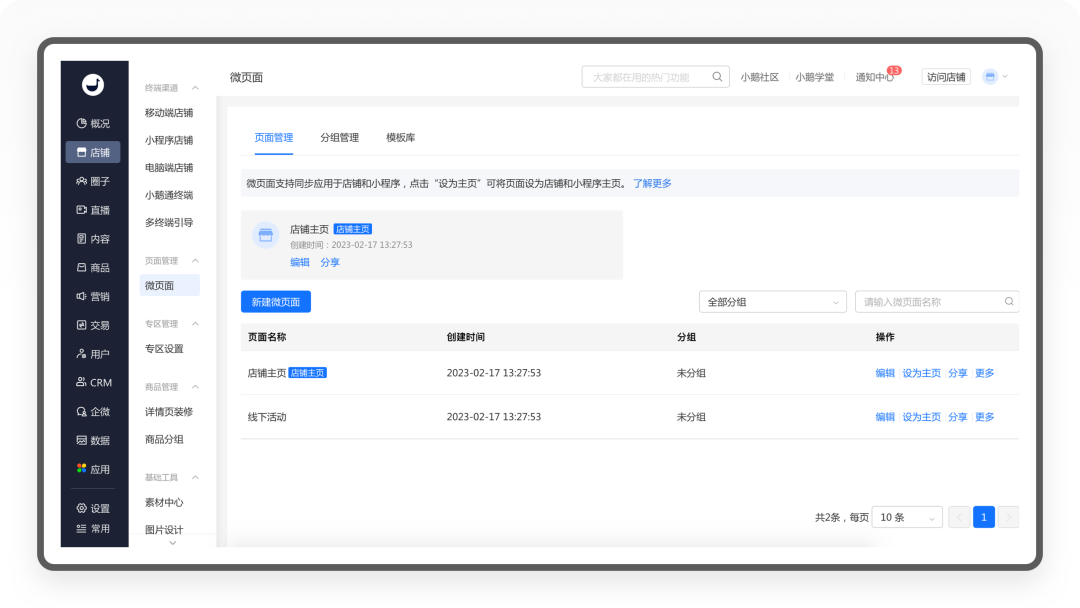Image resolution: width=1080 pixels, height=608 pixels.
Task: Open 设置 settings in the sidebar
Action: (x=93, y=508)
